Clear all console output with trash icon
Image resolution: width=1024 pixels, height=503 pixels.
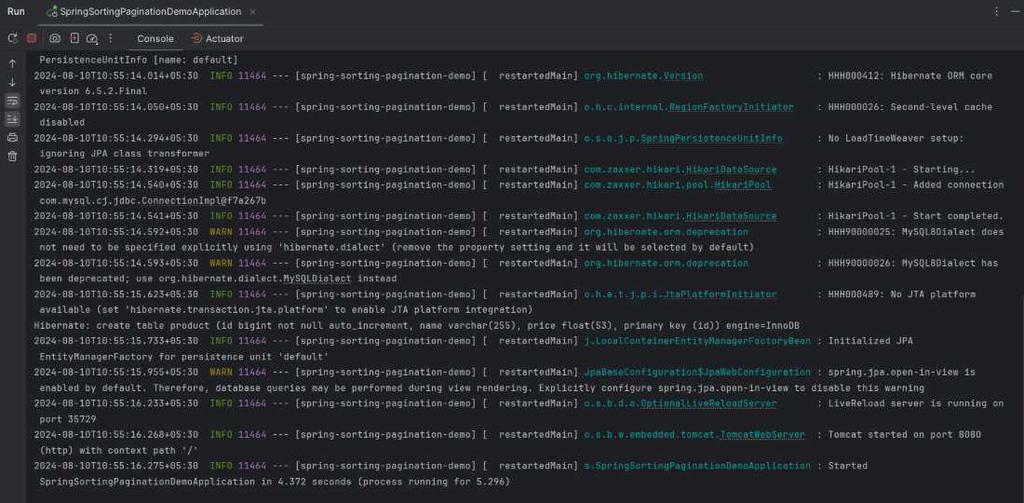point(12,155)
